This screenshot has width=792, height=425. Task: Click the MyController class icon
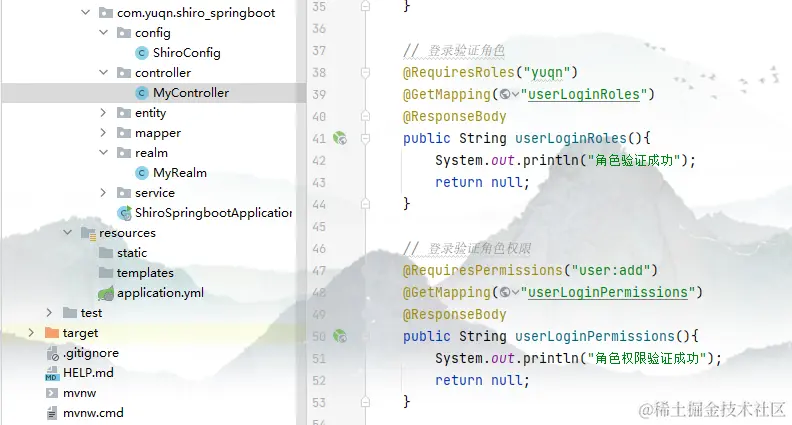click(x=142, y=92)
